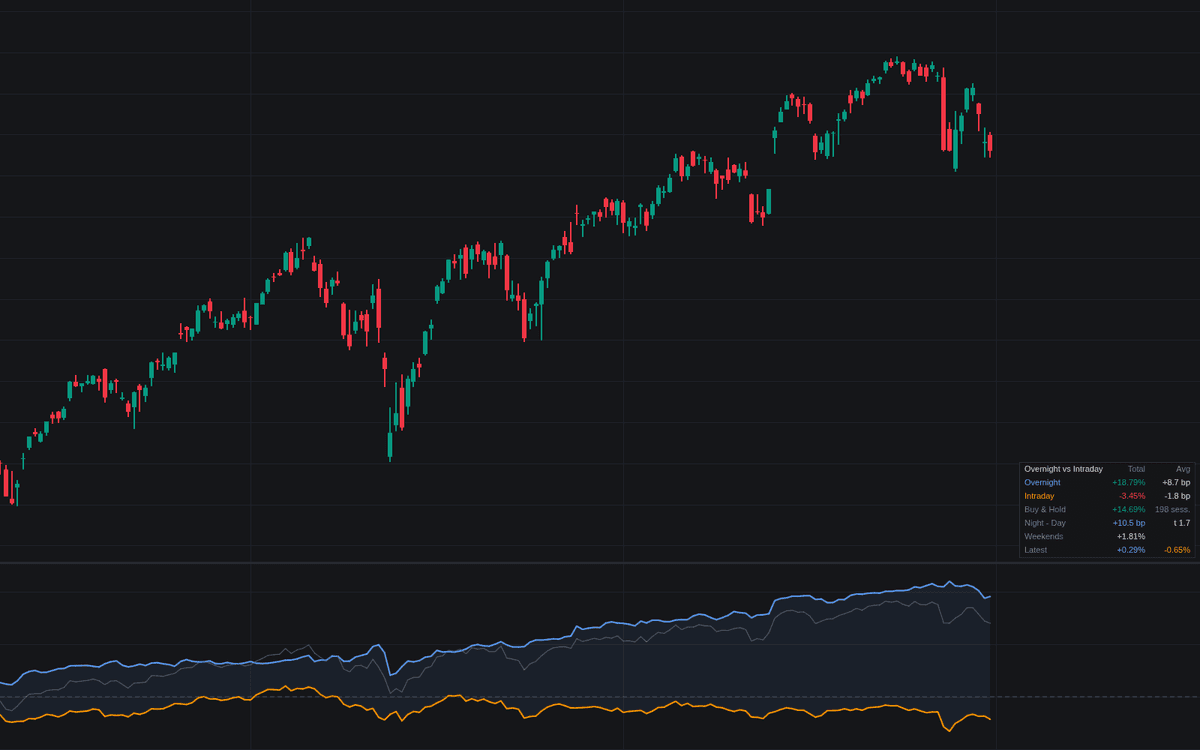Click the 'Night - Day' row label
This screenshot has height=750, width=1200.
(1045, 523)
